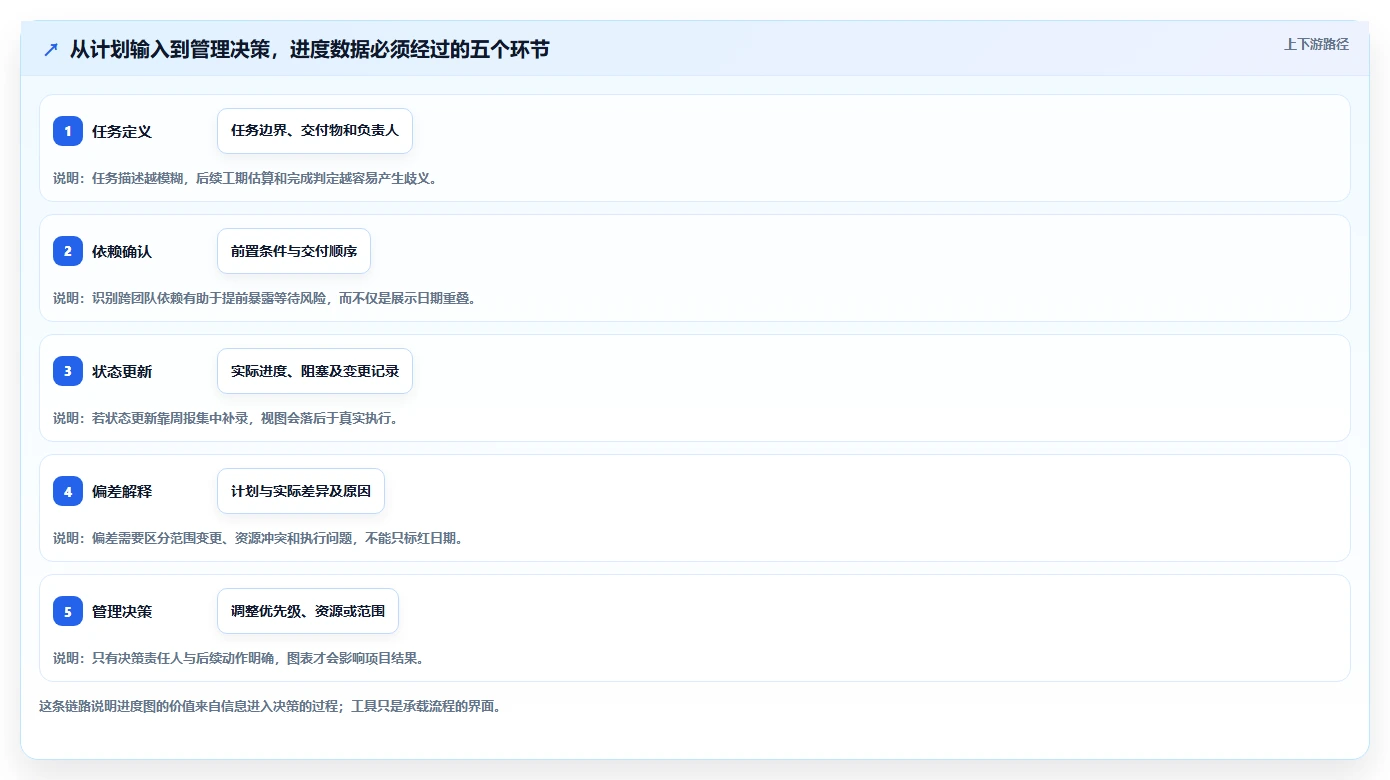Select the 实际进度、阻塞及变更记录 chip
1390x780 pixels.
click(x=315, y=371)
